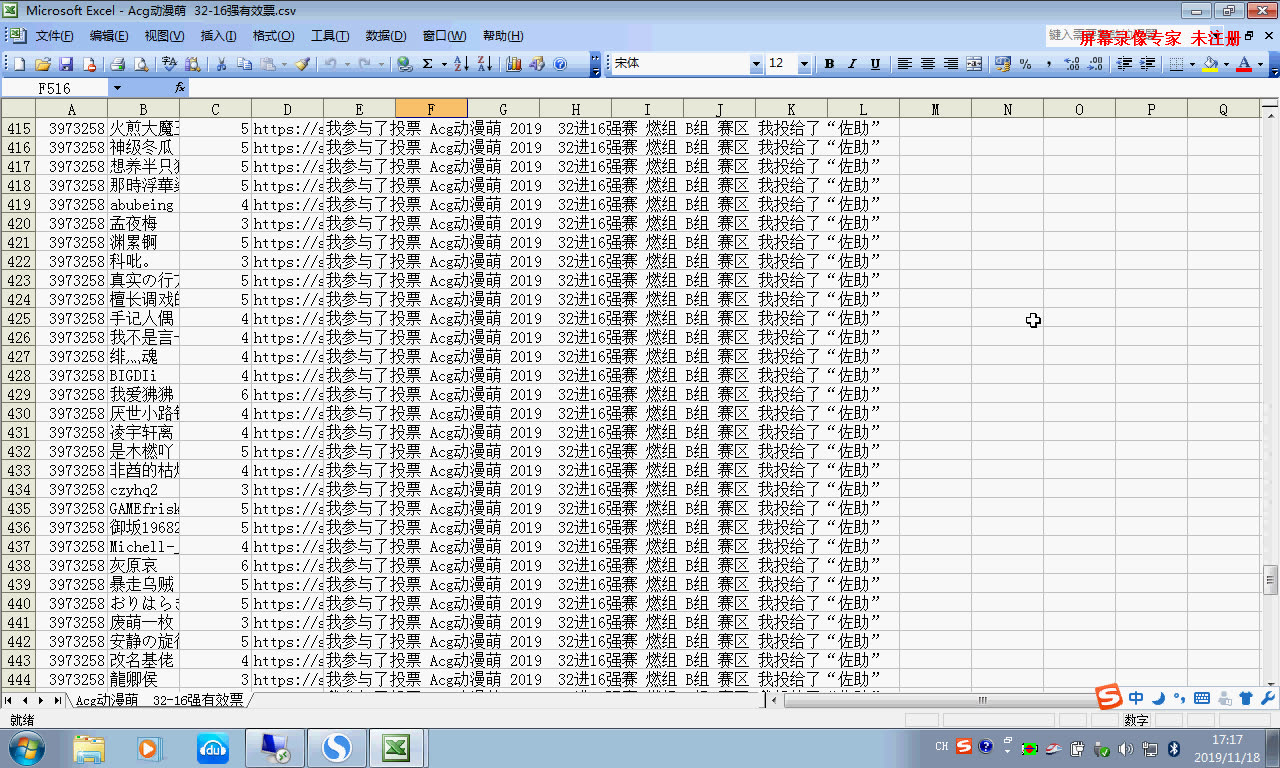The height and width of the screenshot is (768, 1280).
Task: Click the Select All corner button
Action: pyautogui.click(x=18, y=109)
